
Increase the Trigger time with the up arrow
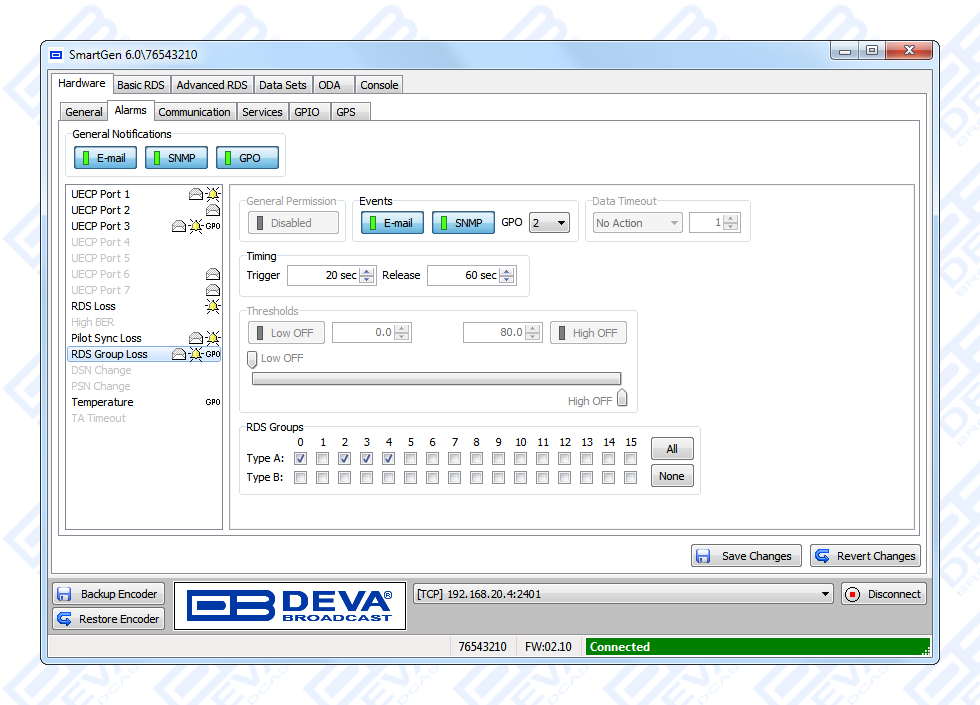point(367,271)
